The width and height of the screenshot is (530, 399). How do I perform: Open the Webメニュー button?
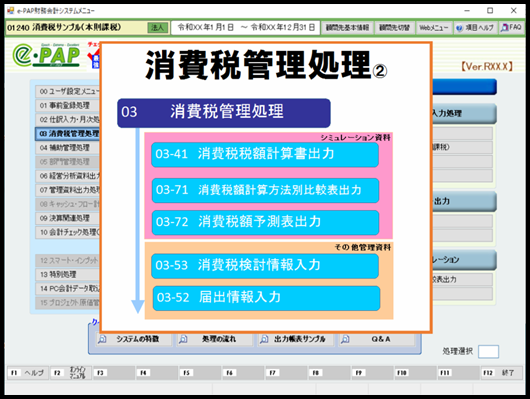click(x=434, y=28)
